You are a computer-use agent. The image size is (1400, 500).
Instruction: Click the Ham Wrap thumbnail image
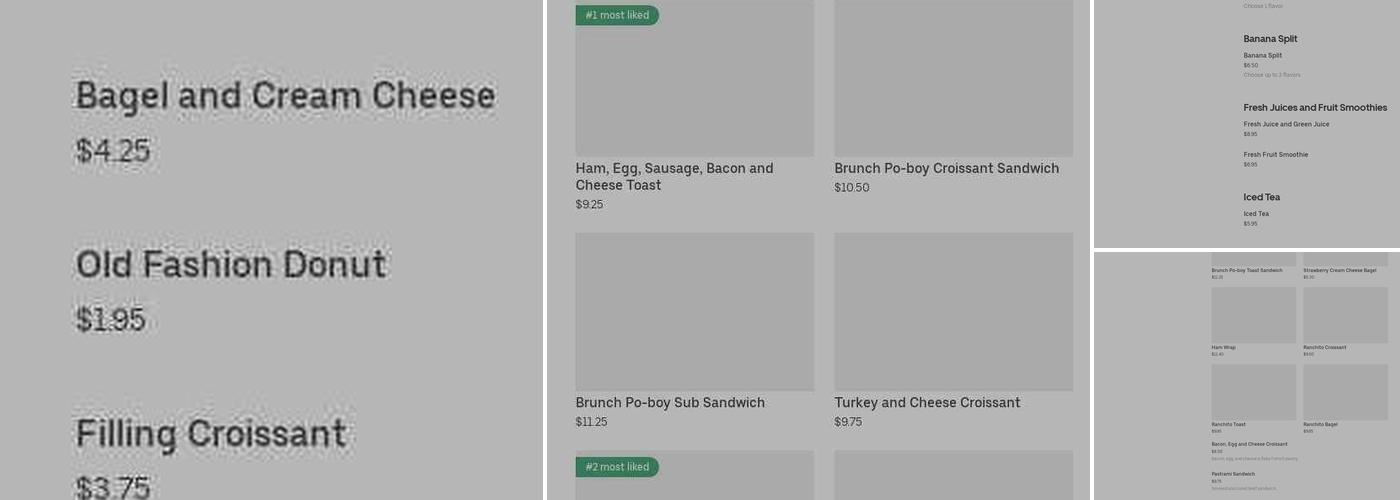point(1253,315)
